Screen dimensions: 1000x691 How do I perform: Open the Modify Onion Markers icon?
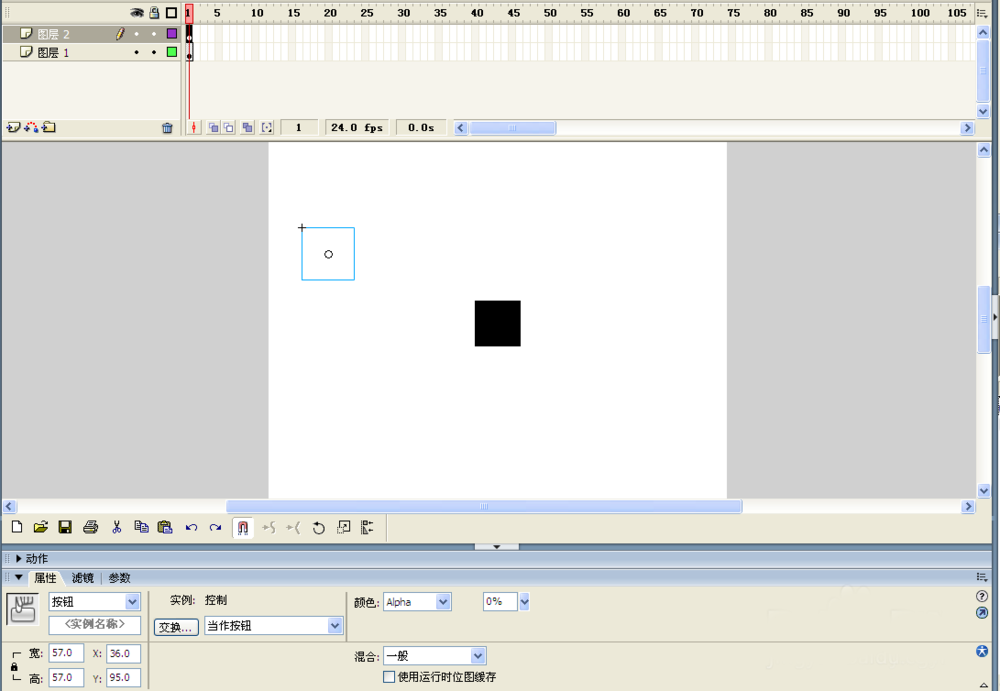(267, 128)
